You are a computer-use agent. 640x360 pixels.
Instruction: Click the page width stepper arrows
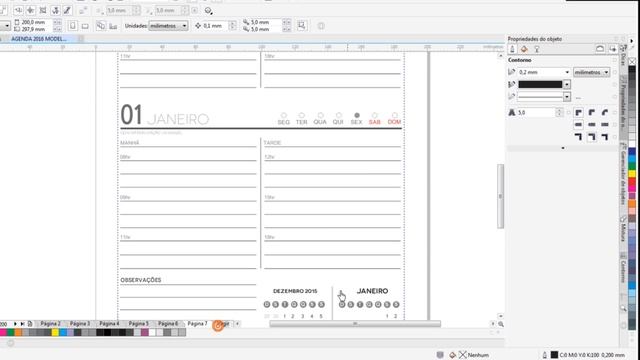coord(57,22)
